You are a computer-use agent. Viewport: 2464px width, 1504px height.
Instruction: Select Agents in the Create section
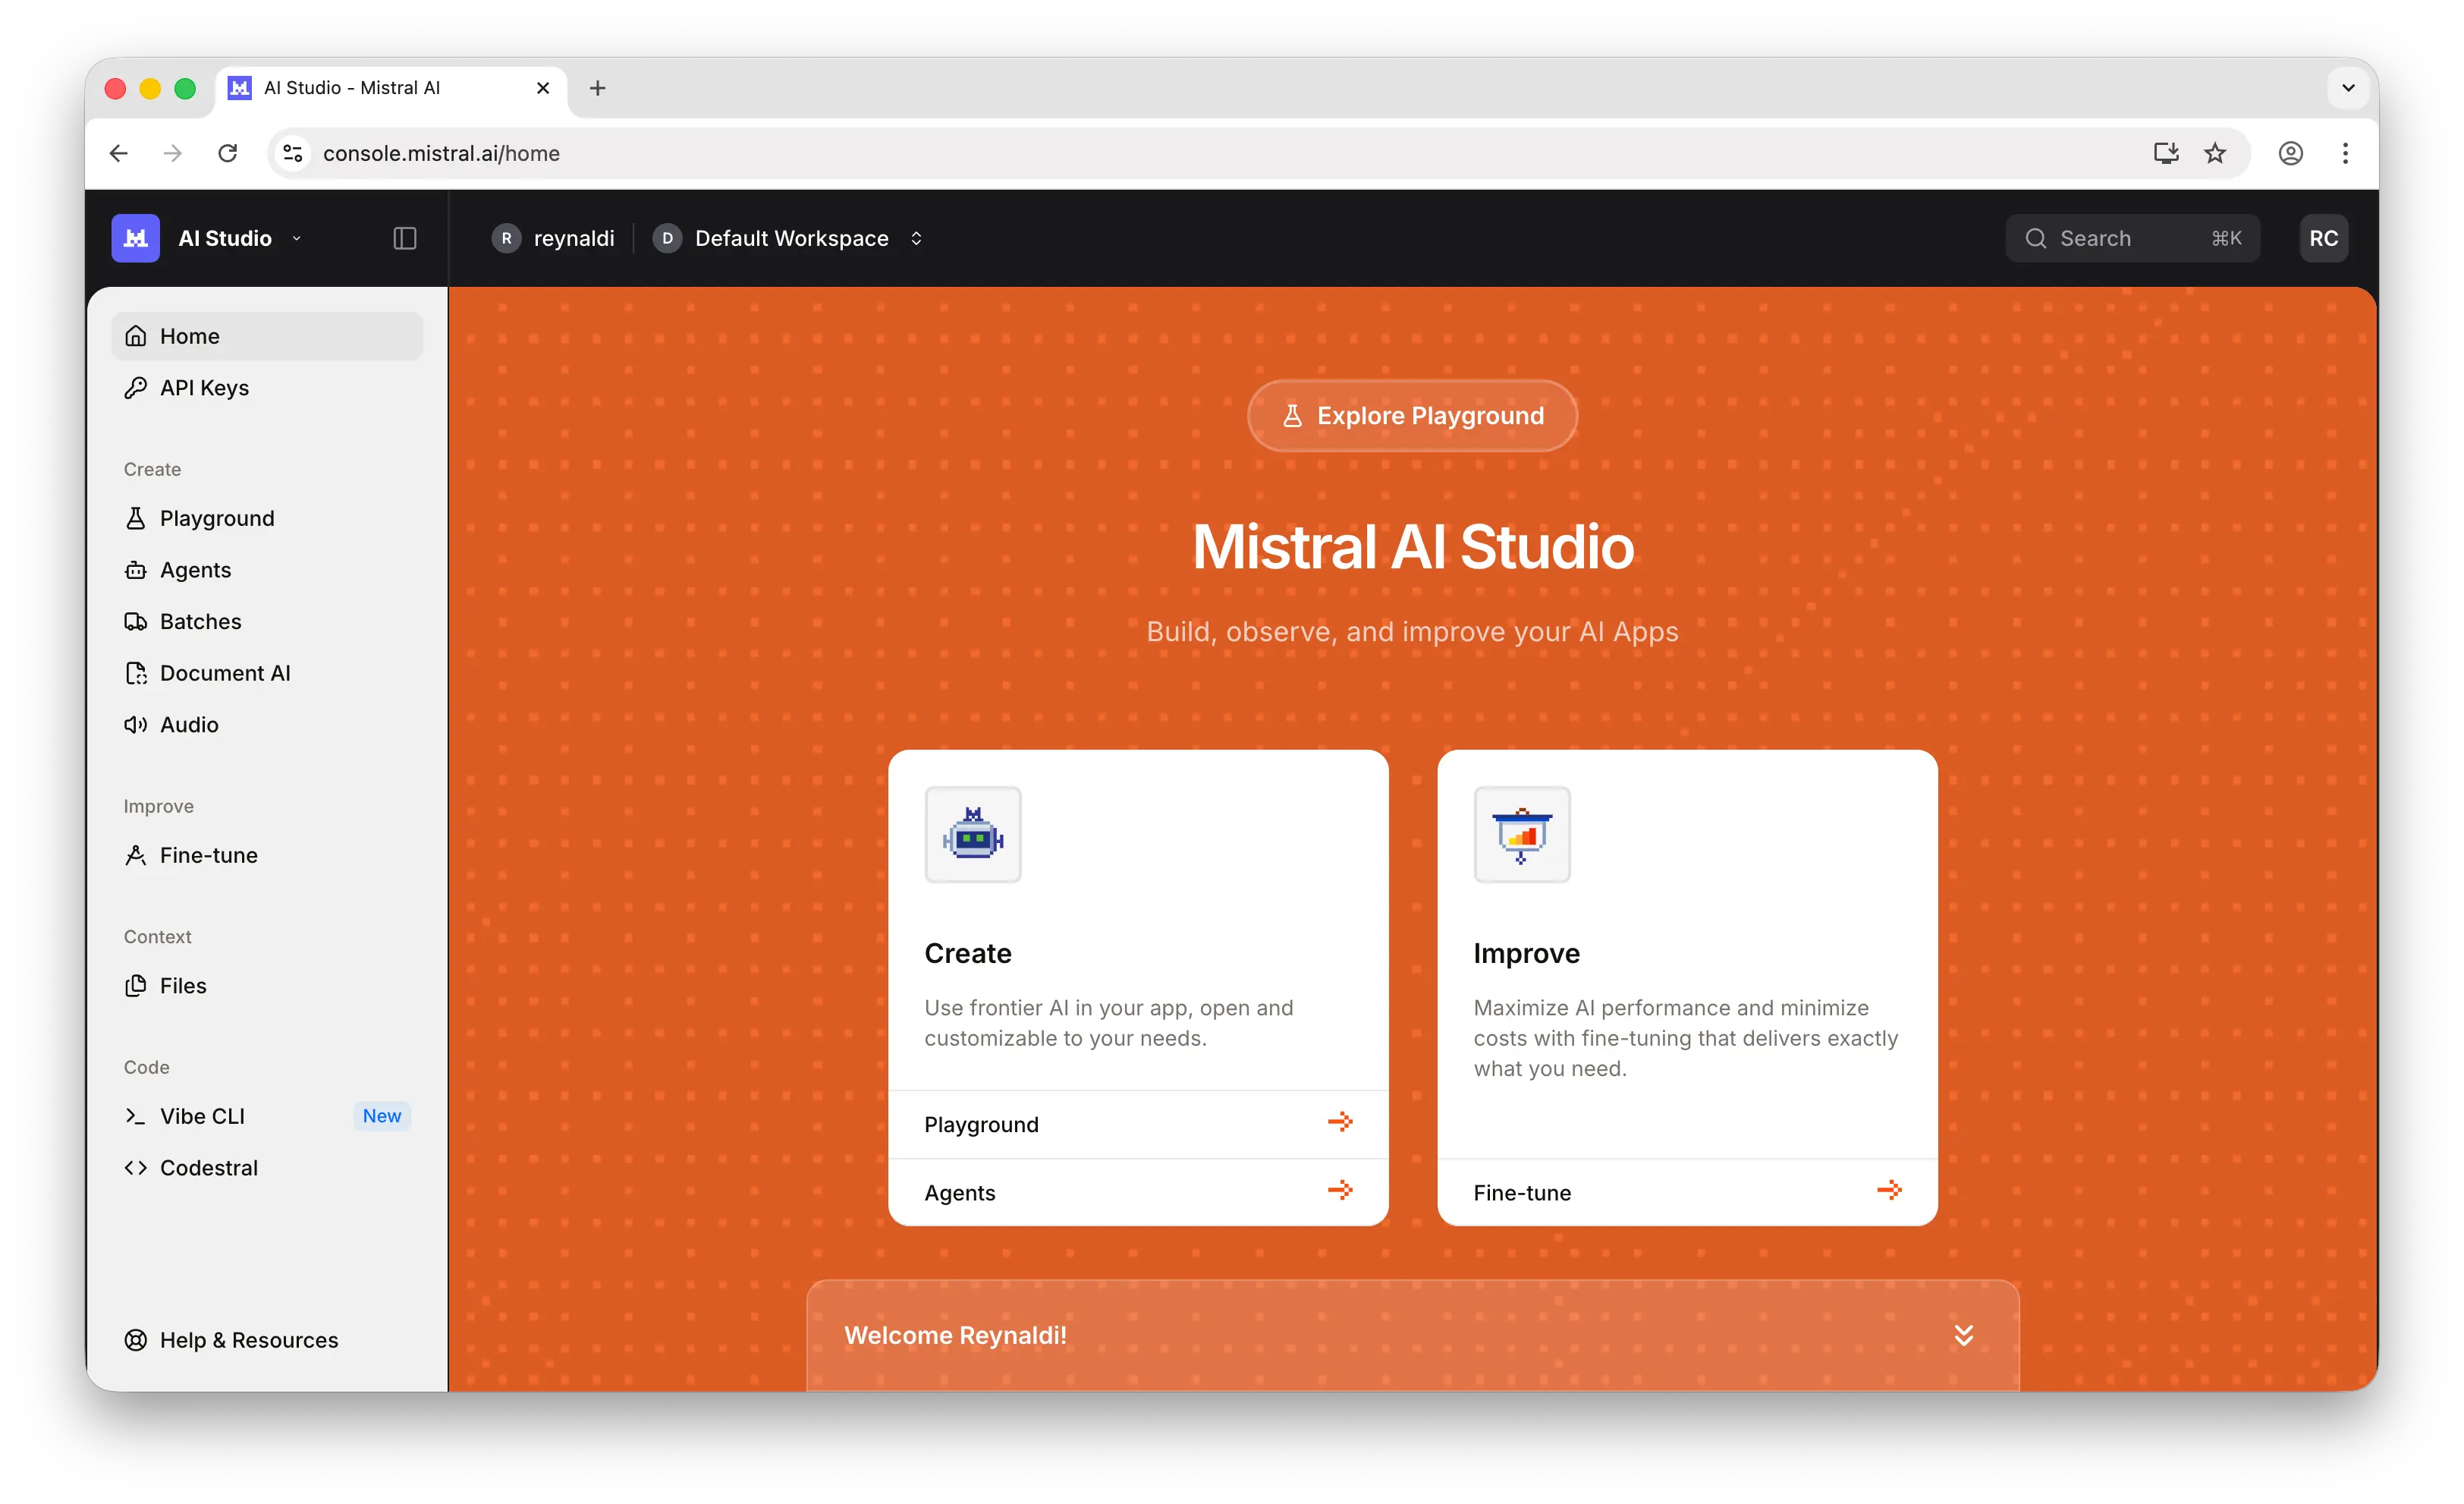click(x=195, y=570)
